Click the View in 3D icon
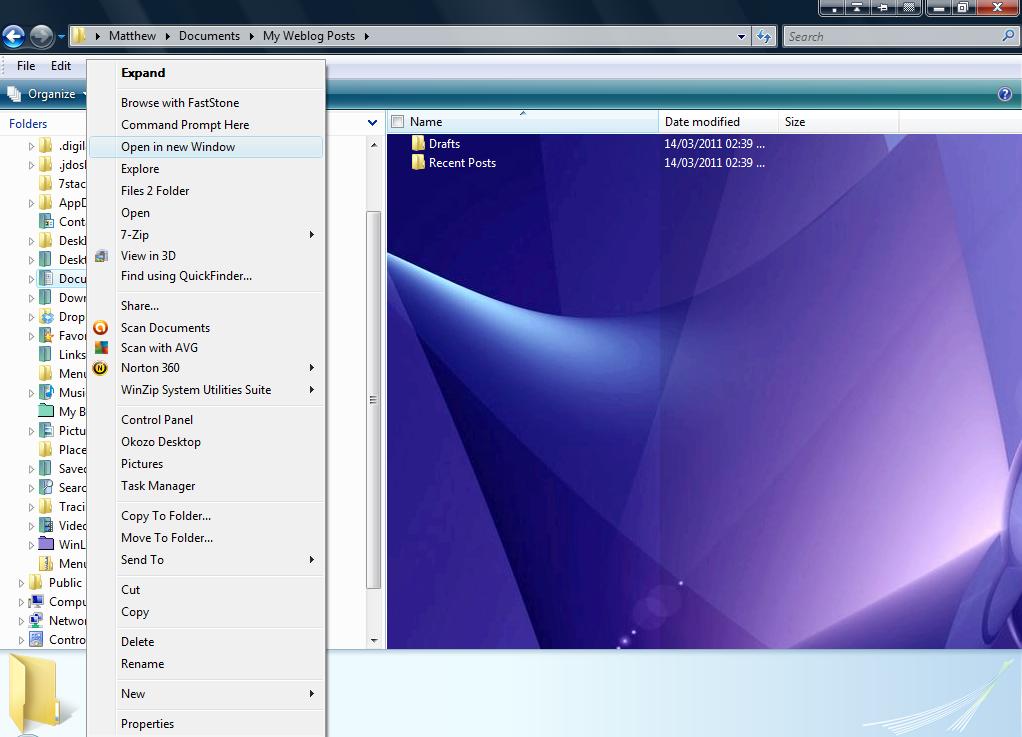 (x=100, y=256)
